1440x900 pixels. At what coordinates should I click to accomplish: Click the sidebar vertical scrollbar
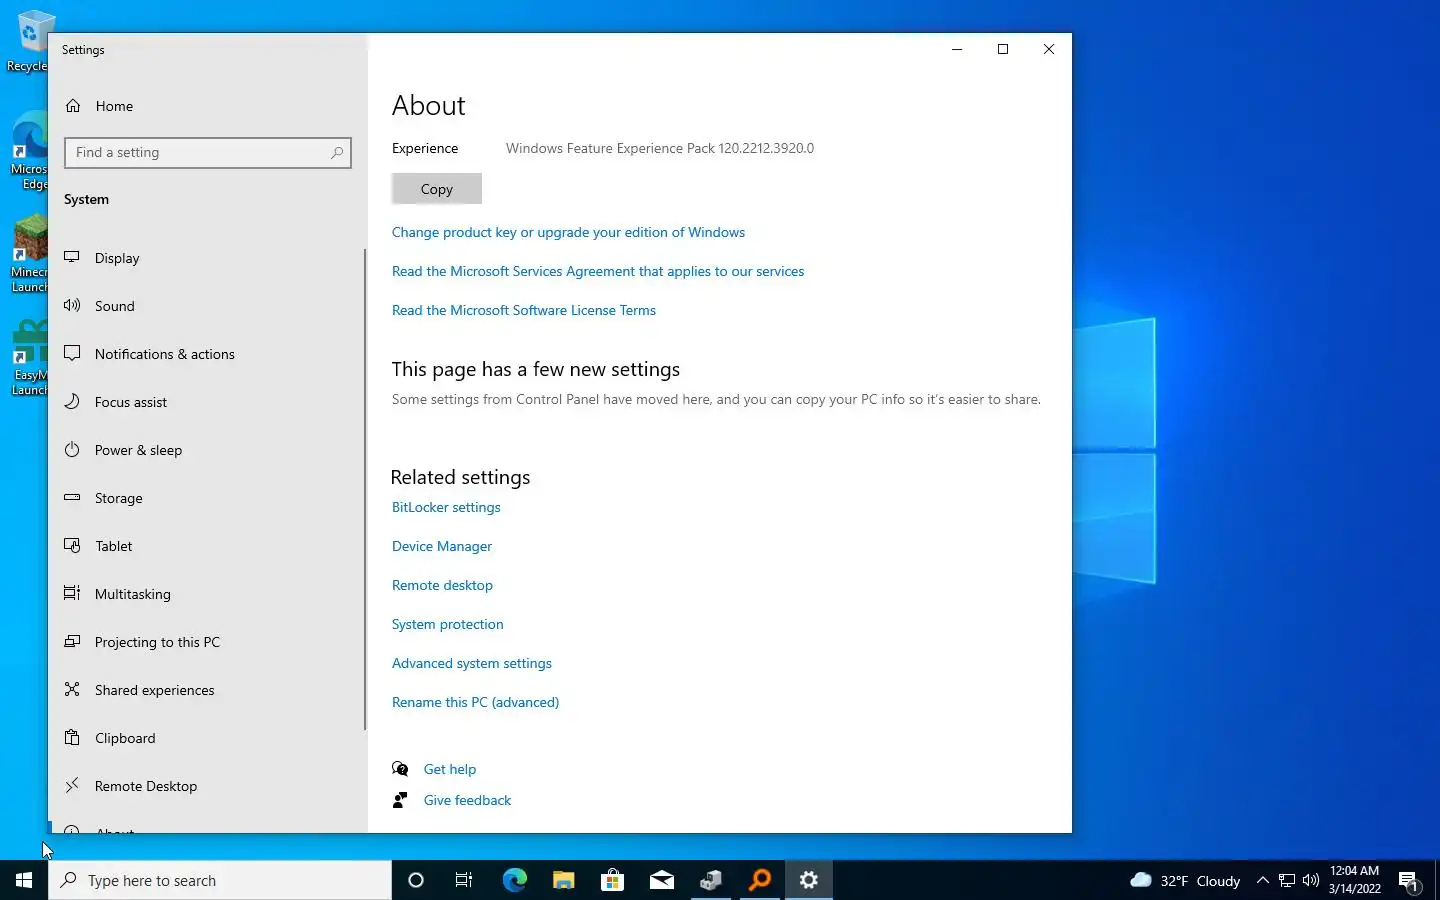pos(365,489)
